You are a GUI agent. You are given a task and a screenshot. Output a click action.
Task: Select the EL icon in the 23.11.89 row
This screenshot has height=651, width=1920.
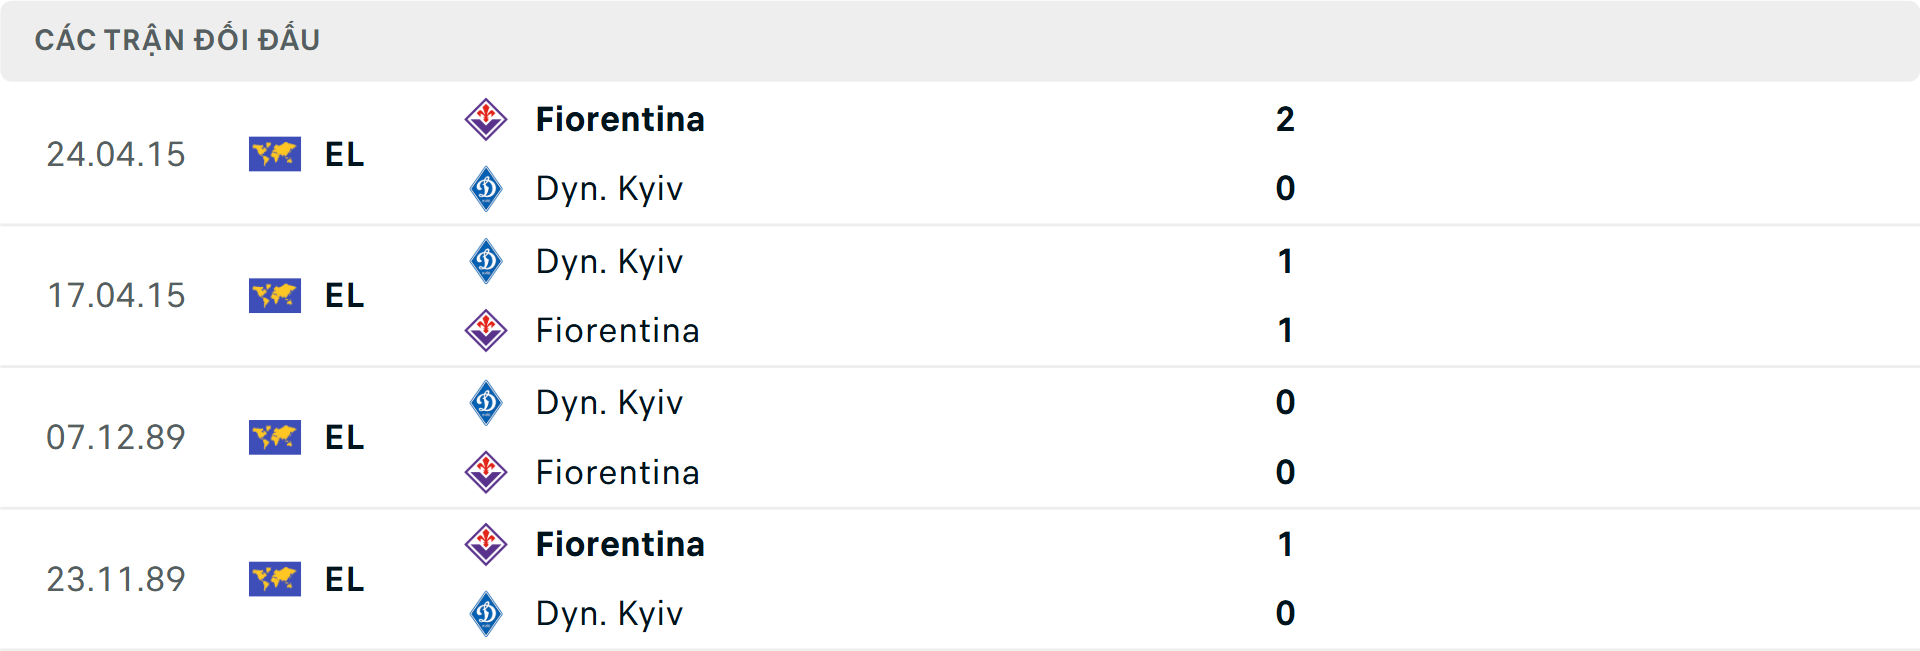(275, 579)
